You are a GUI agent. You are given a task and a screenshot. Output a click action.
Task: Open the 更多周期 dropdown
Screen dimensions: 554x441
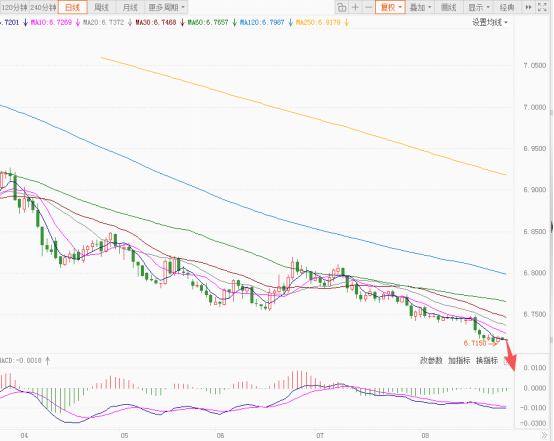[166, 7]
